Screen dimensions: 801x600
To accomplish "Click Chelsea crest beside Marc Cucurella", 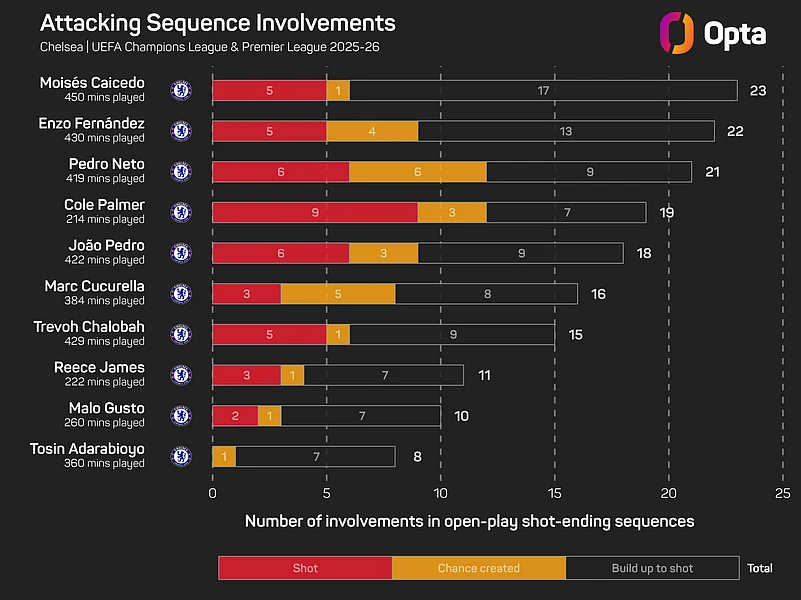I will pos(181,293).
